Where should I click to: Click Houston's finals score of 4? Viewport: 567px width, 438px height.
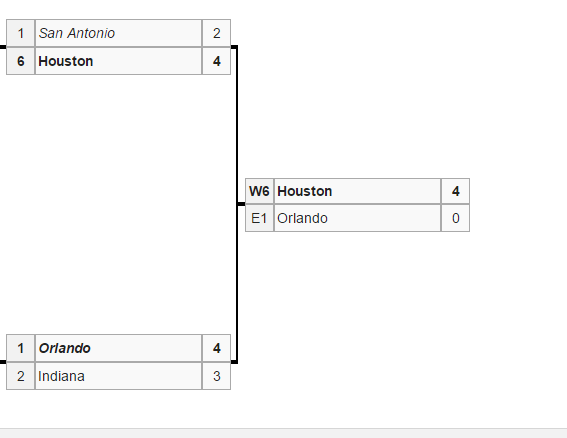point(456,191)
